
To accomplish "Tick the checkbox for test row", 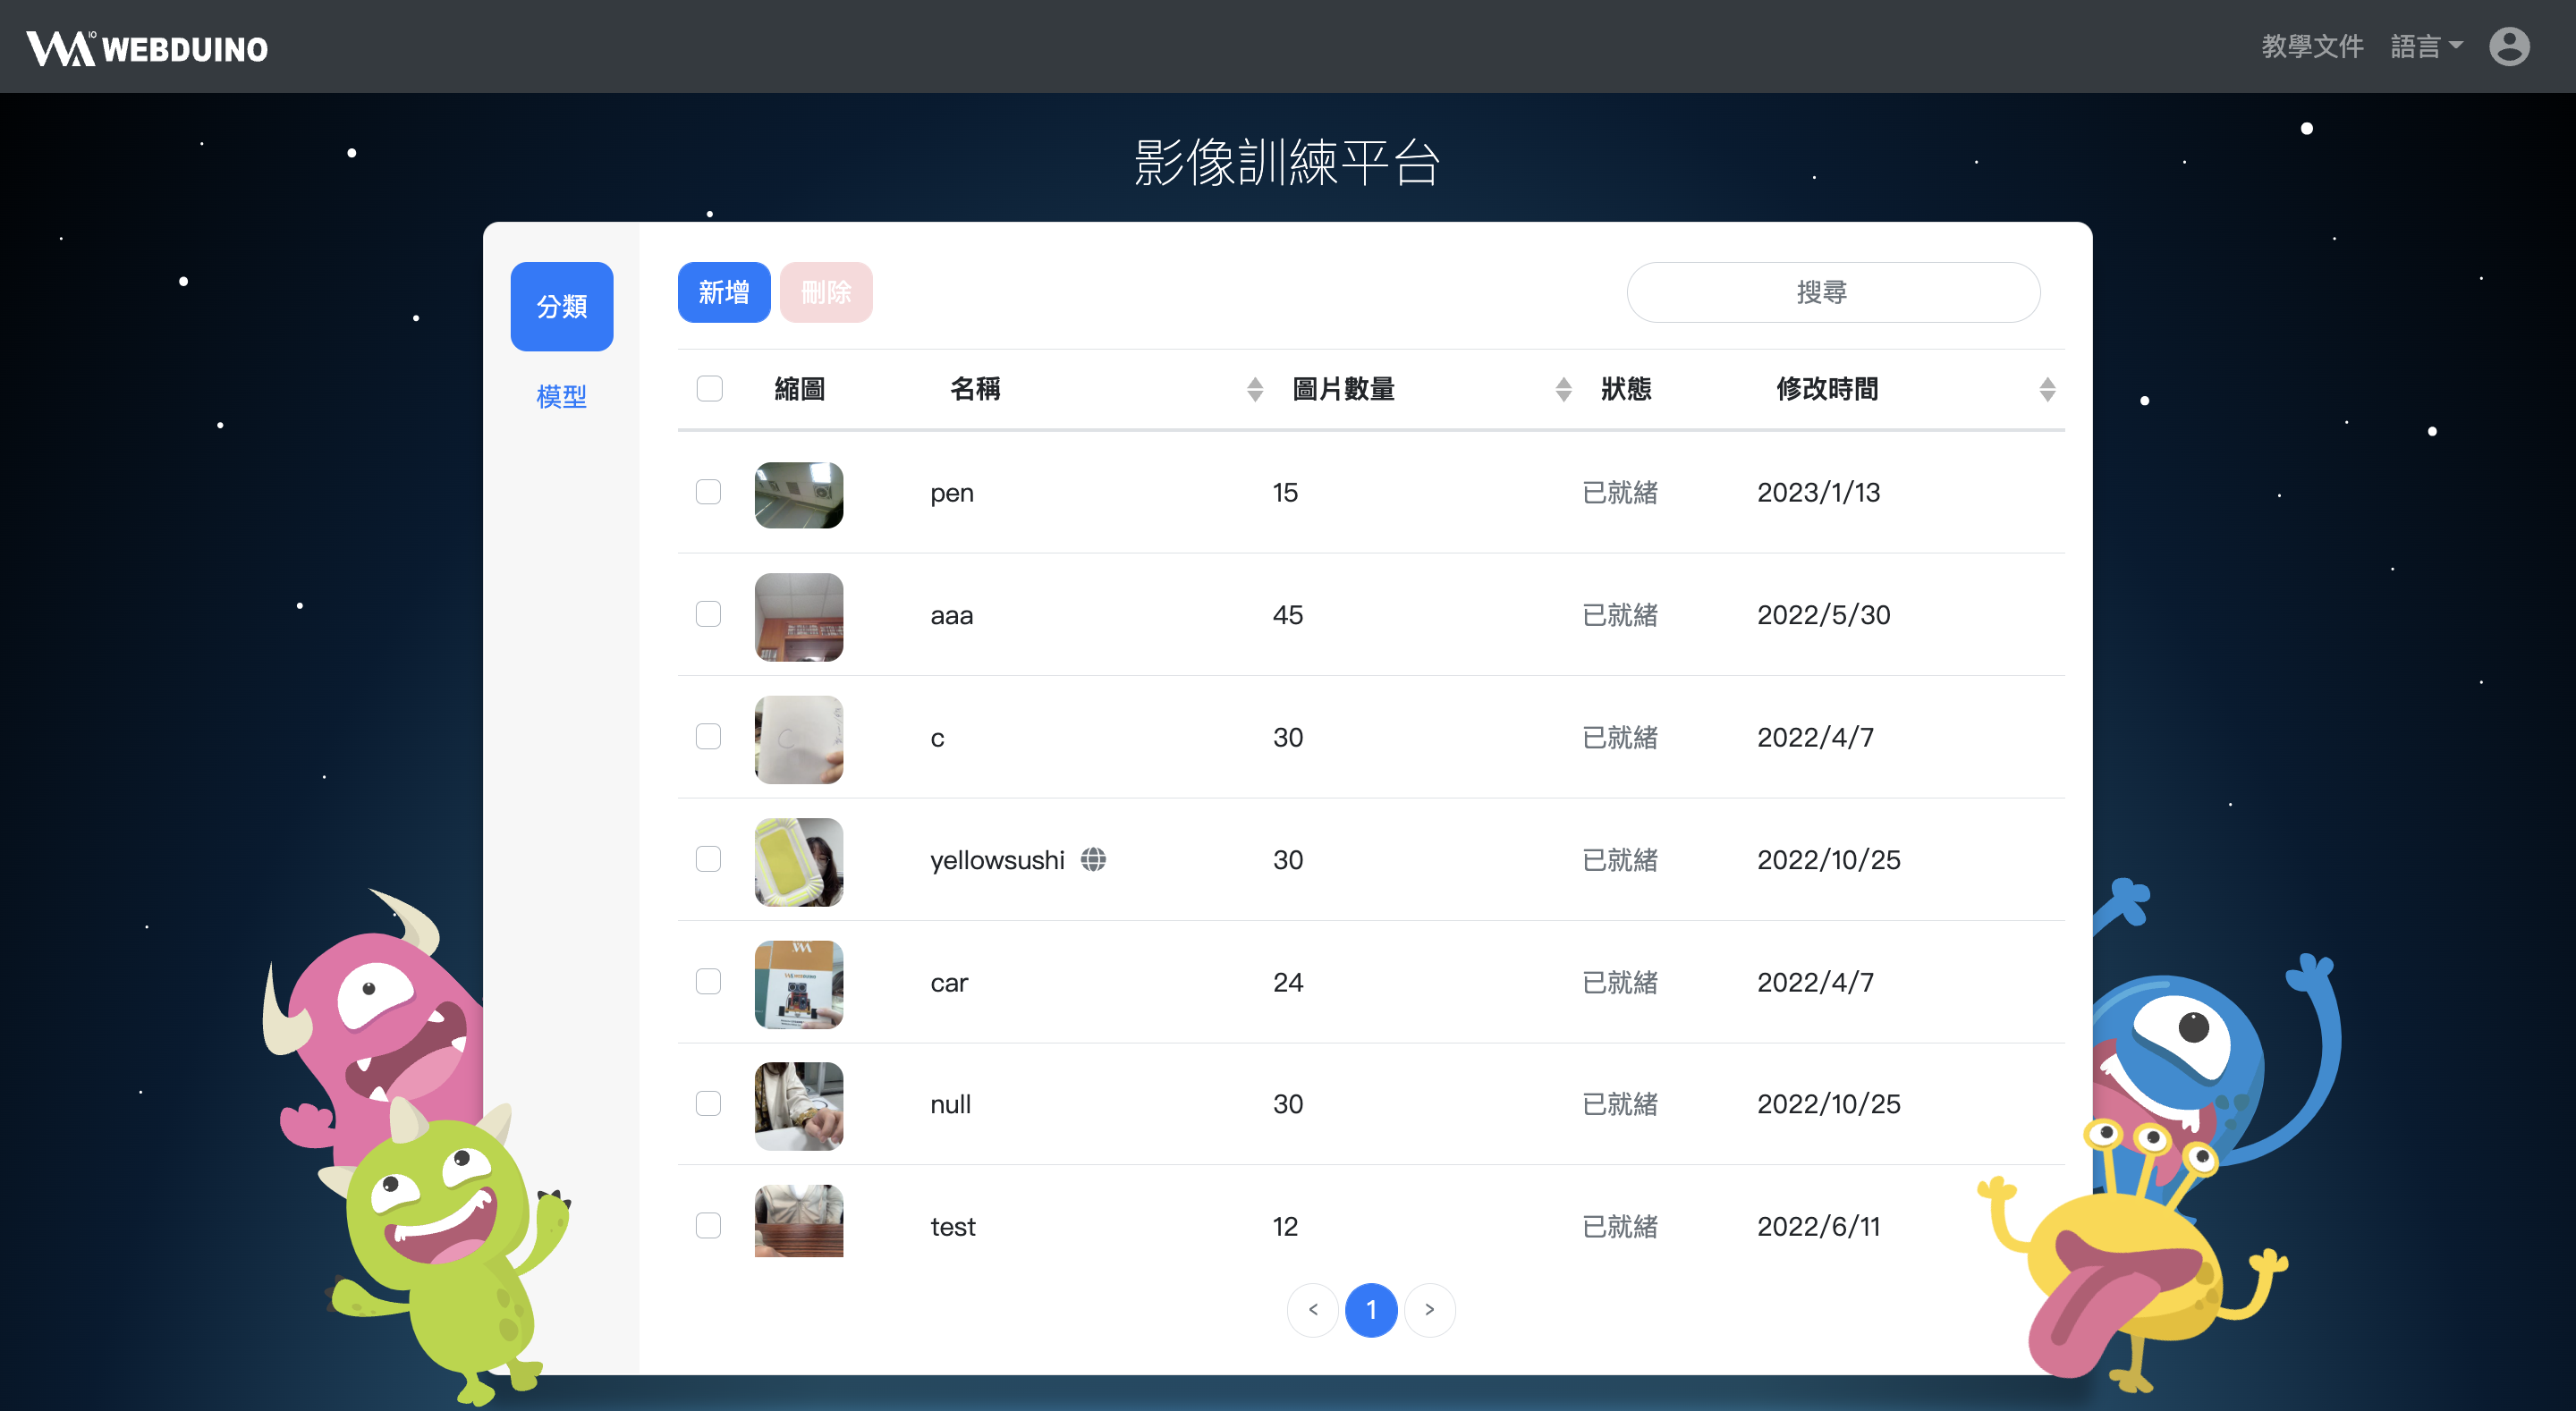I will coord(708,1225).
